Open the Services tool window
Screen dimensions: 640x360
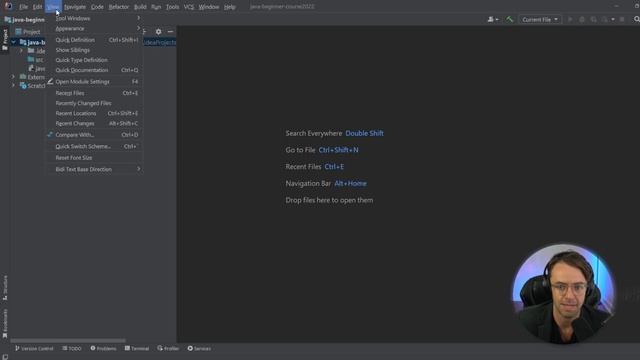pos(199,349)
